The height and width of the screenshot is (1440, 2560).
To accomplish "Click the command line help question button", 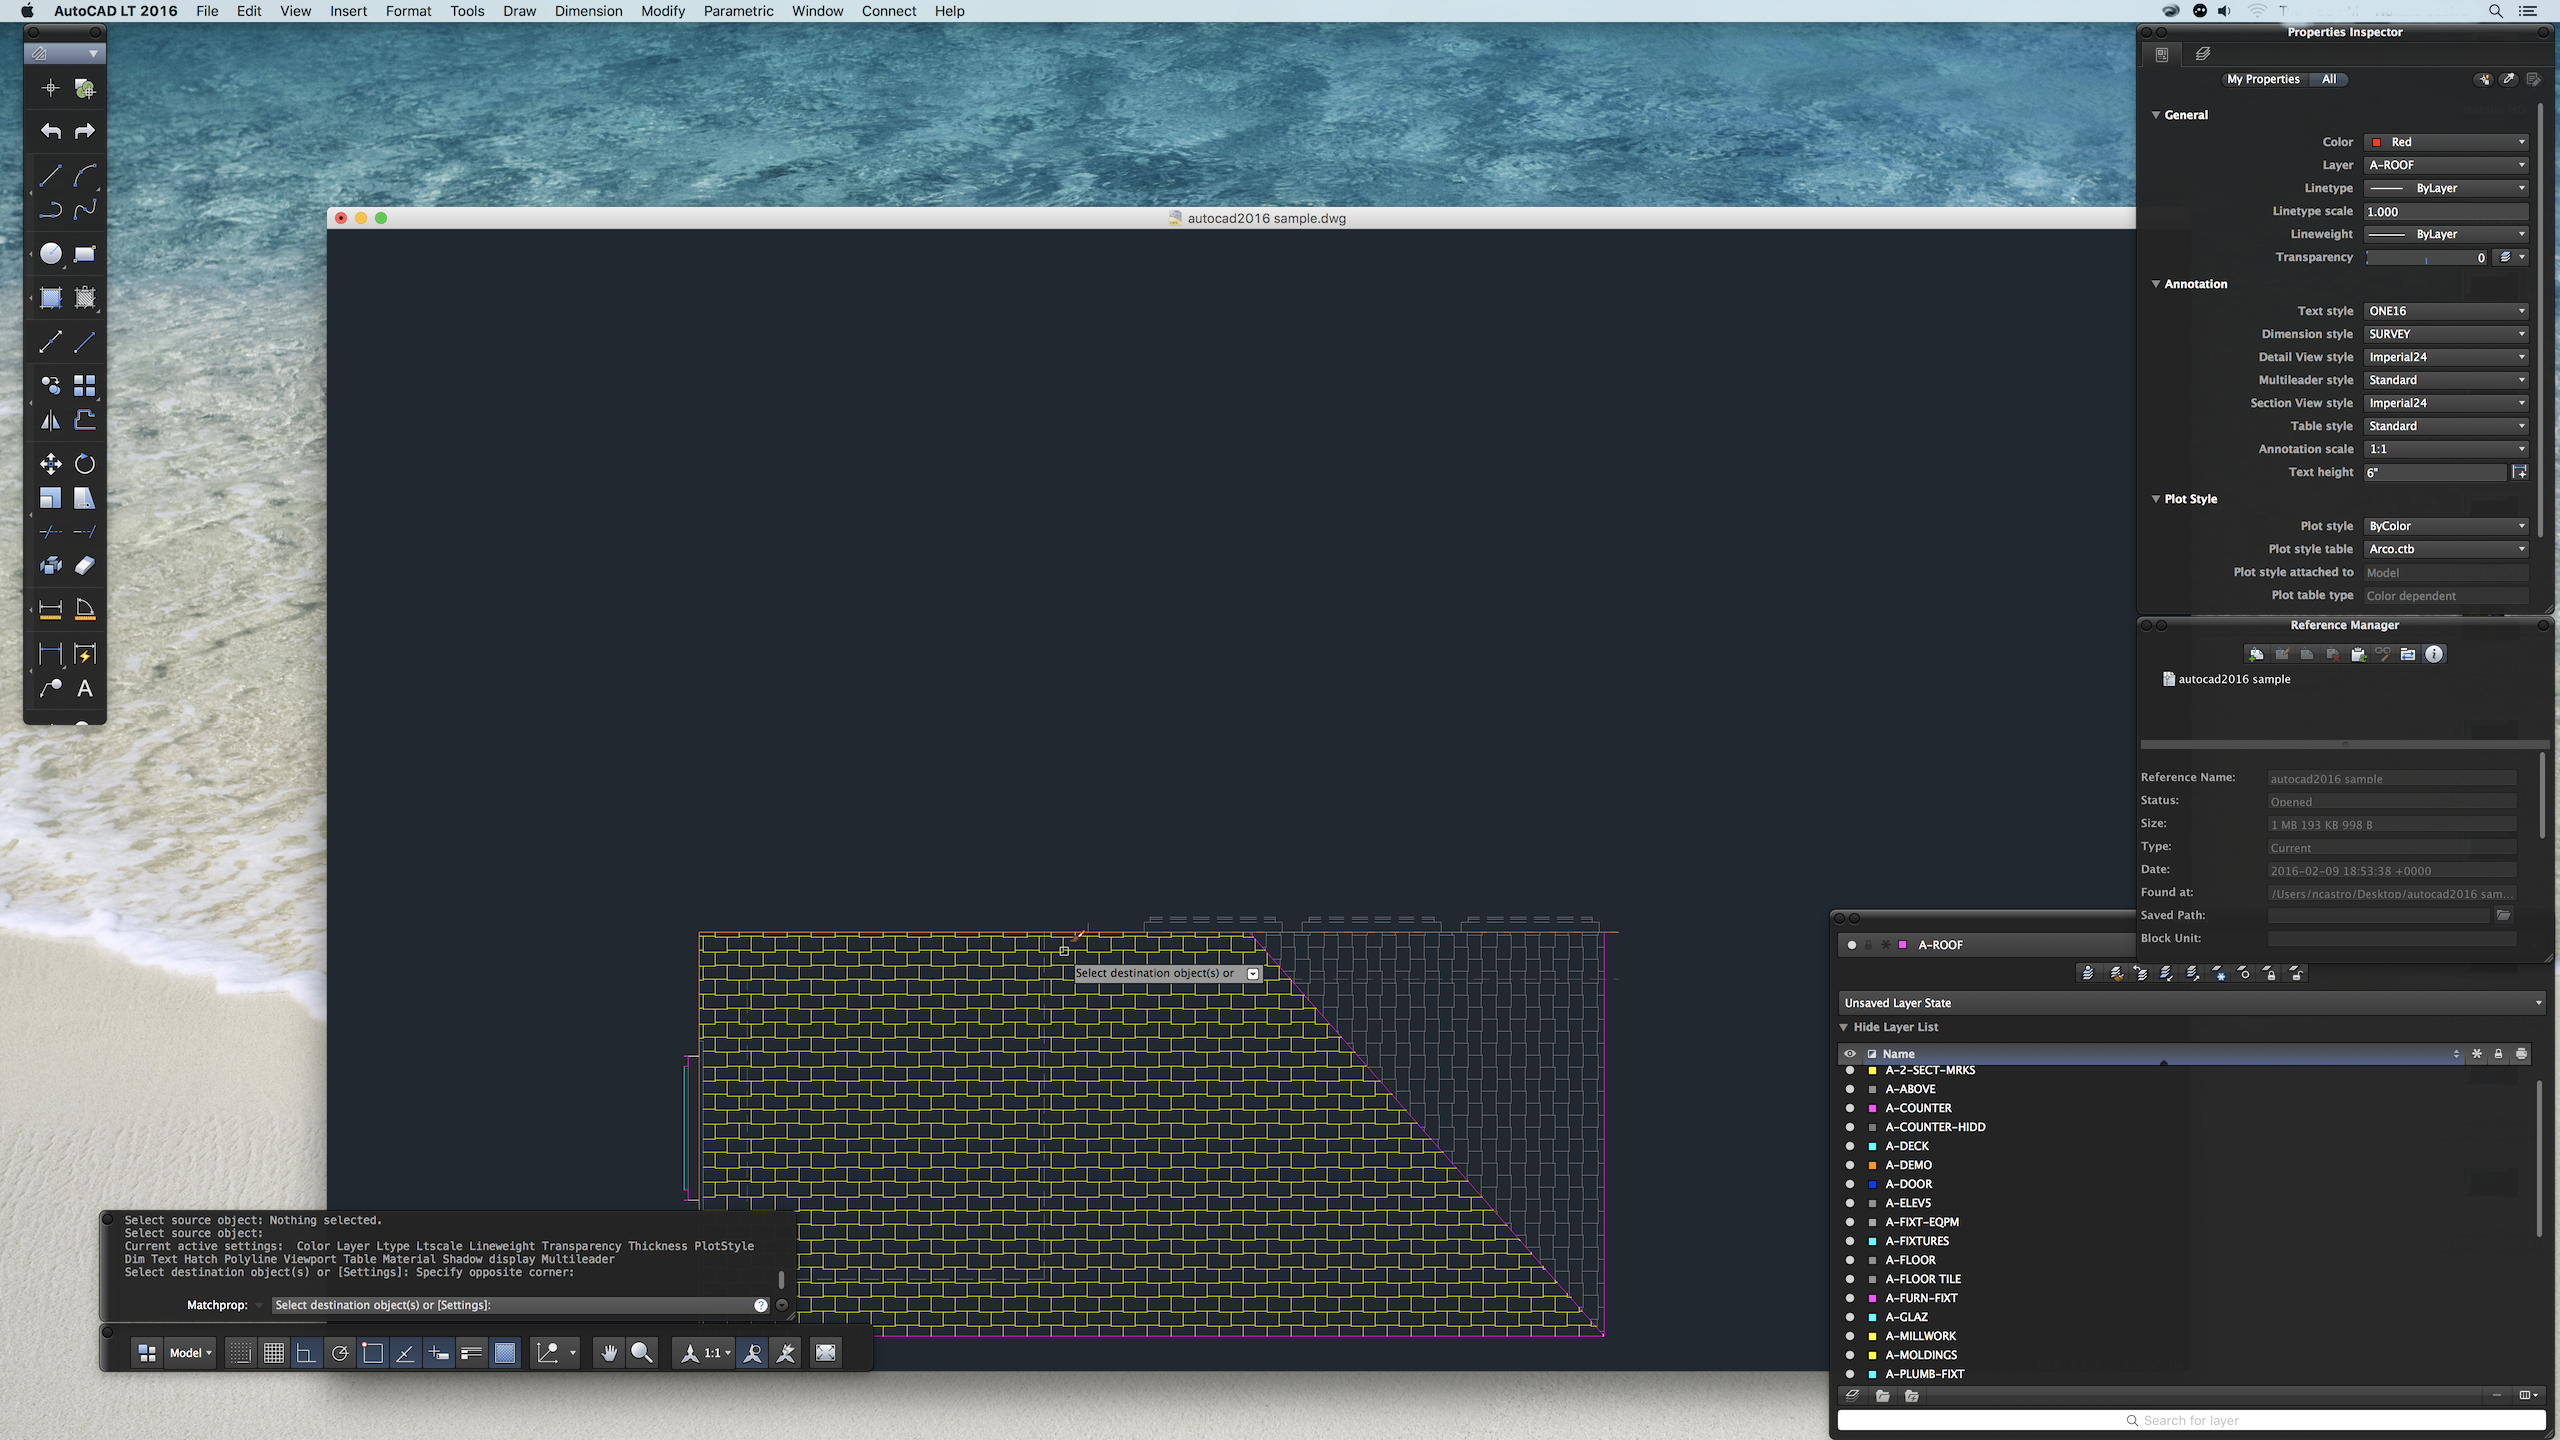I will pyautogui.click(x=760, y=1305).
